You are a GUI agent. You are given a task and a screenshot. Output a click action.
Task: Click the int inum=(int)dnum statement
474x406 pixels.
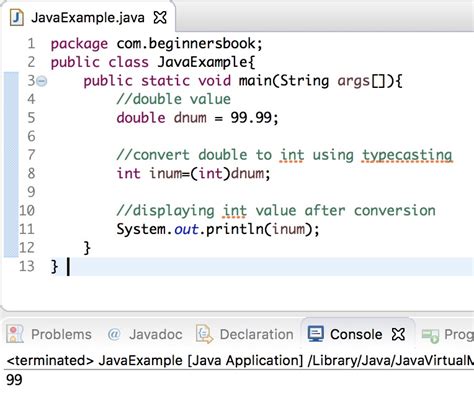pos(193,174)
